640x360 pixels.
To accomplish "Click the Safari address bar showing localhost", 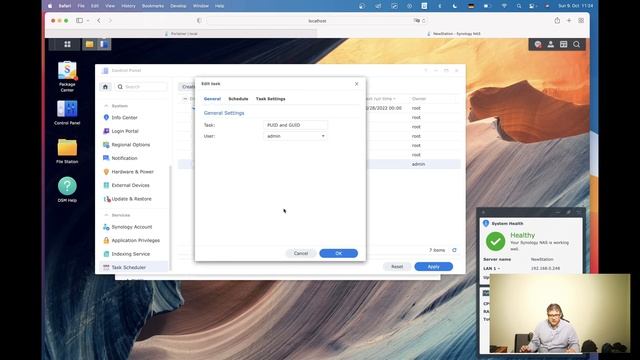I will (x=317, y=20).
